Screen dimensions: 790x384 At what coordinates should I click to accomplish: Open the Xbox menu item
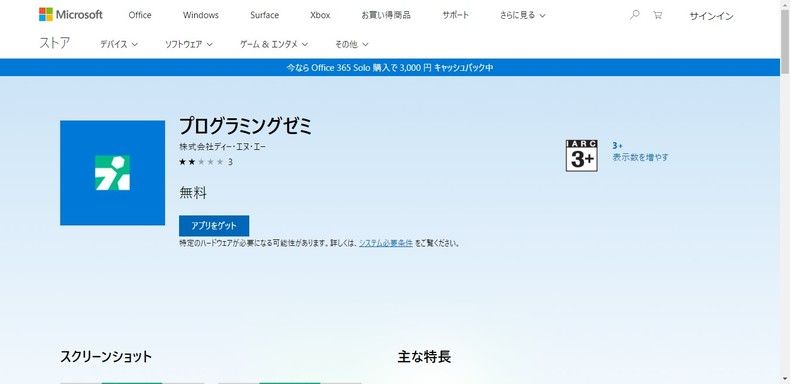point(320,15)
